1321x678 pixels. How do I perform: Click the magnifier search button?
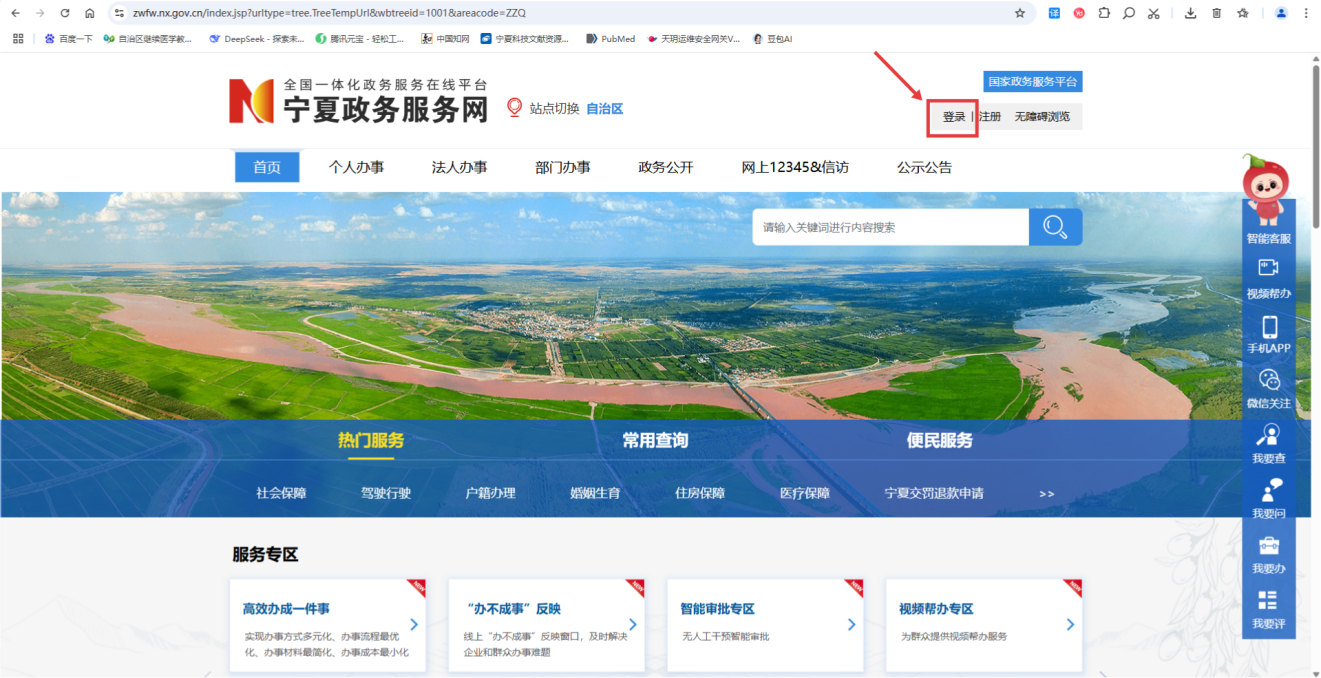click(x=1055, y=227)
